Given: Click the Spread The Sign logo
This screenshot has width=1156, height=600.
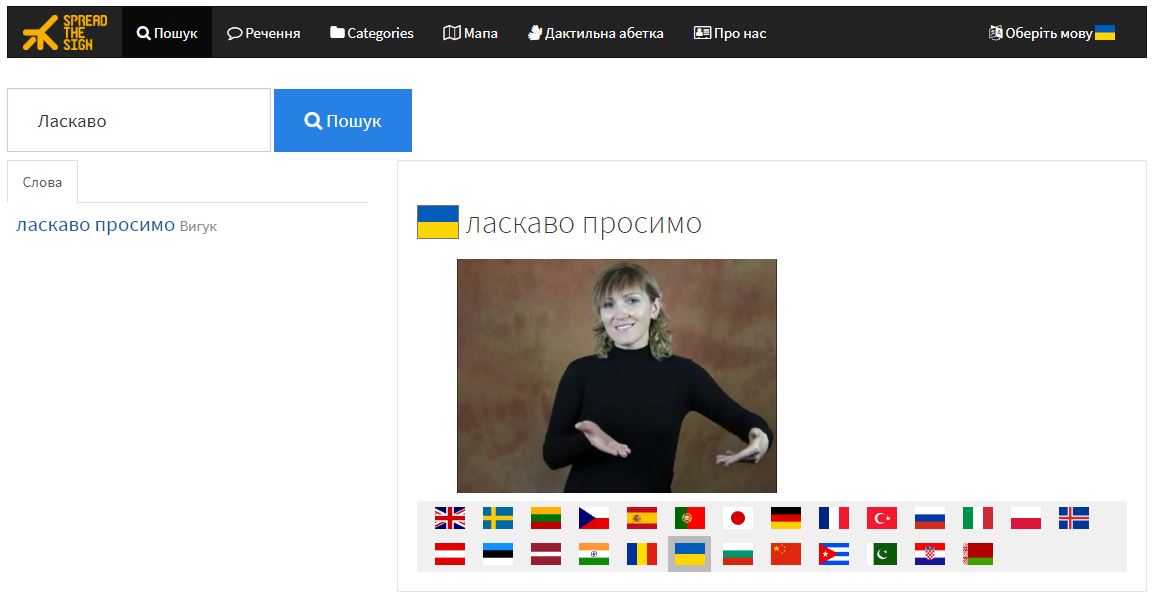Looking at the screenshot, I should 64,32.
